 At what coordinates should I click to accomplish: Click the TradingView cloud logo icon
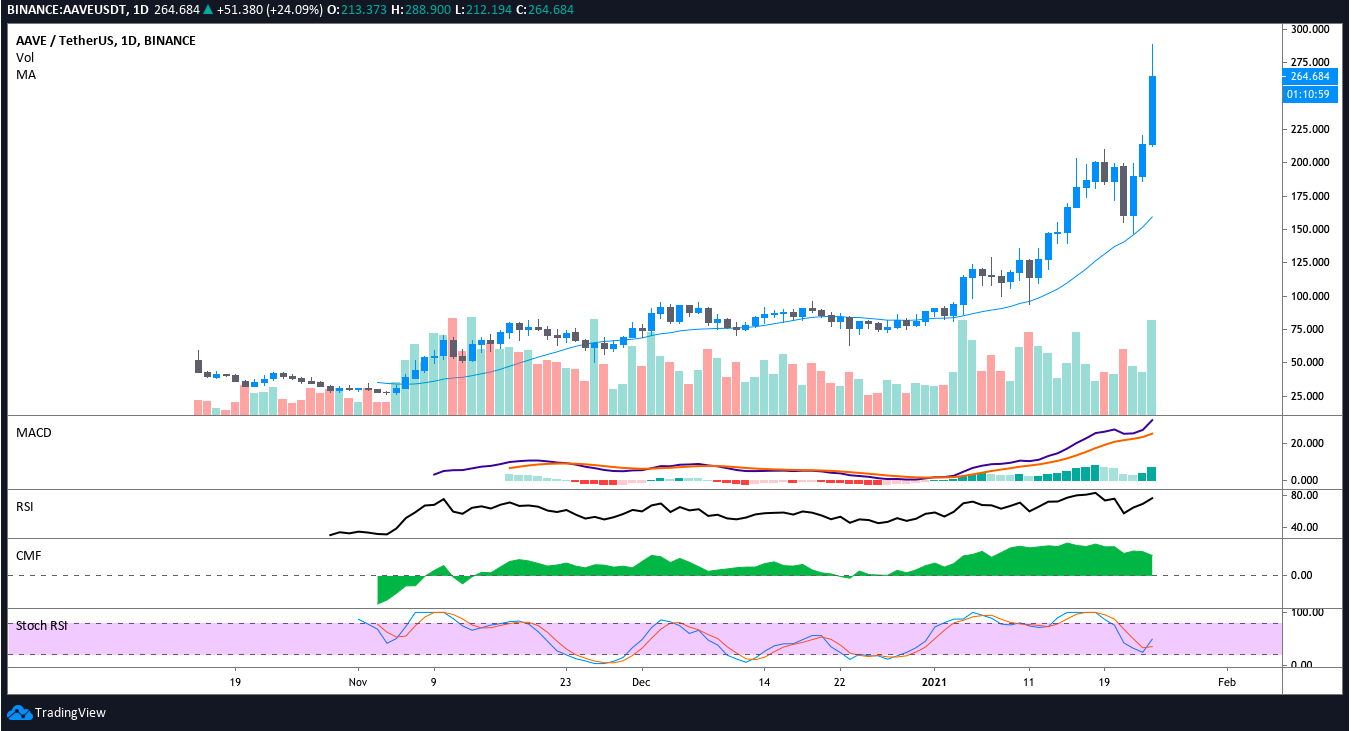tap(19, 712)
